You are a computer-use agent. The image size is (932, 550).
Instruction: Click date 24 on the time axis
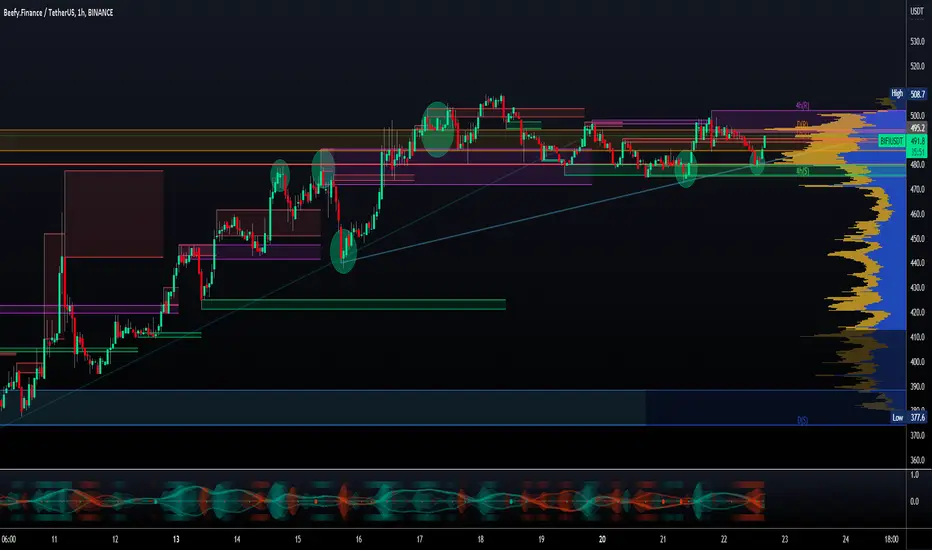[846, 539]
